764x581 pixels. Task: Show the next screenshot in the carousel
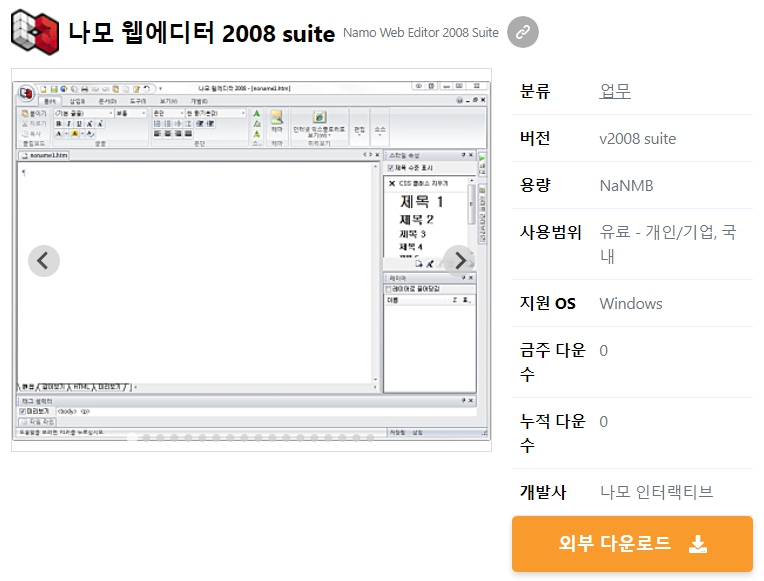click(459, 261)
